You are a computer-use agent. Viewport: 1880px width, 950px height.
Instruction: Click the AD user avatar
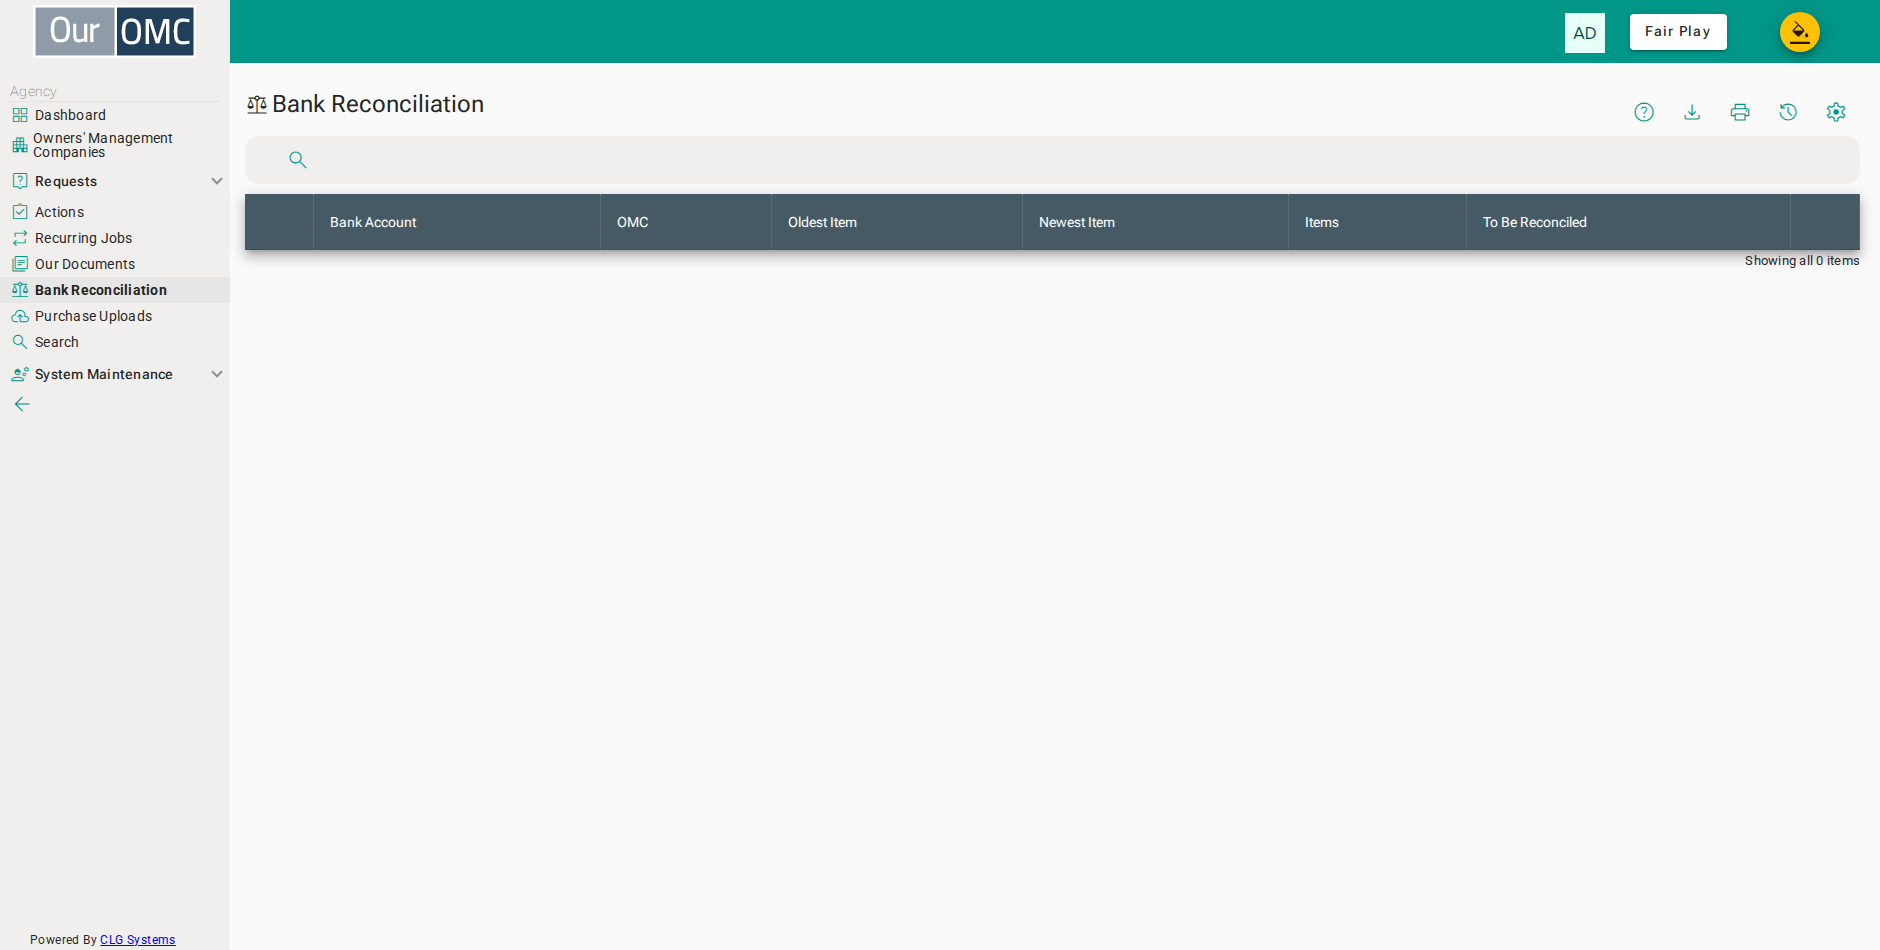pos(1585,33)
